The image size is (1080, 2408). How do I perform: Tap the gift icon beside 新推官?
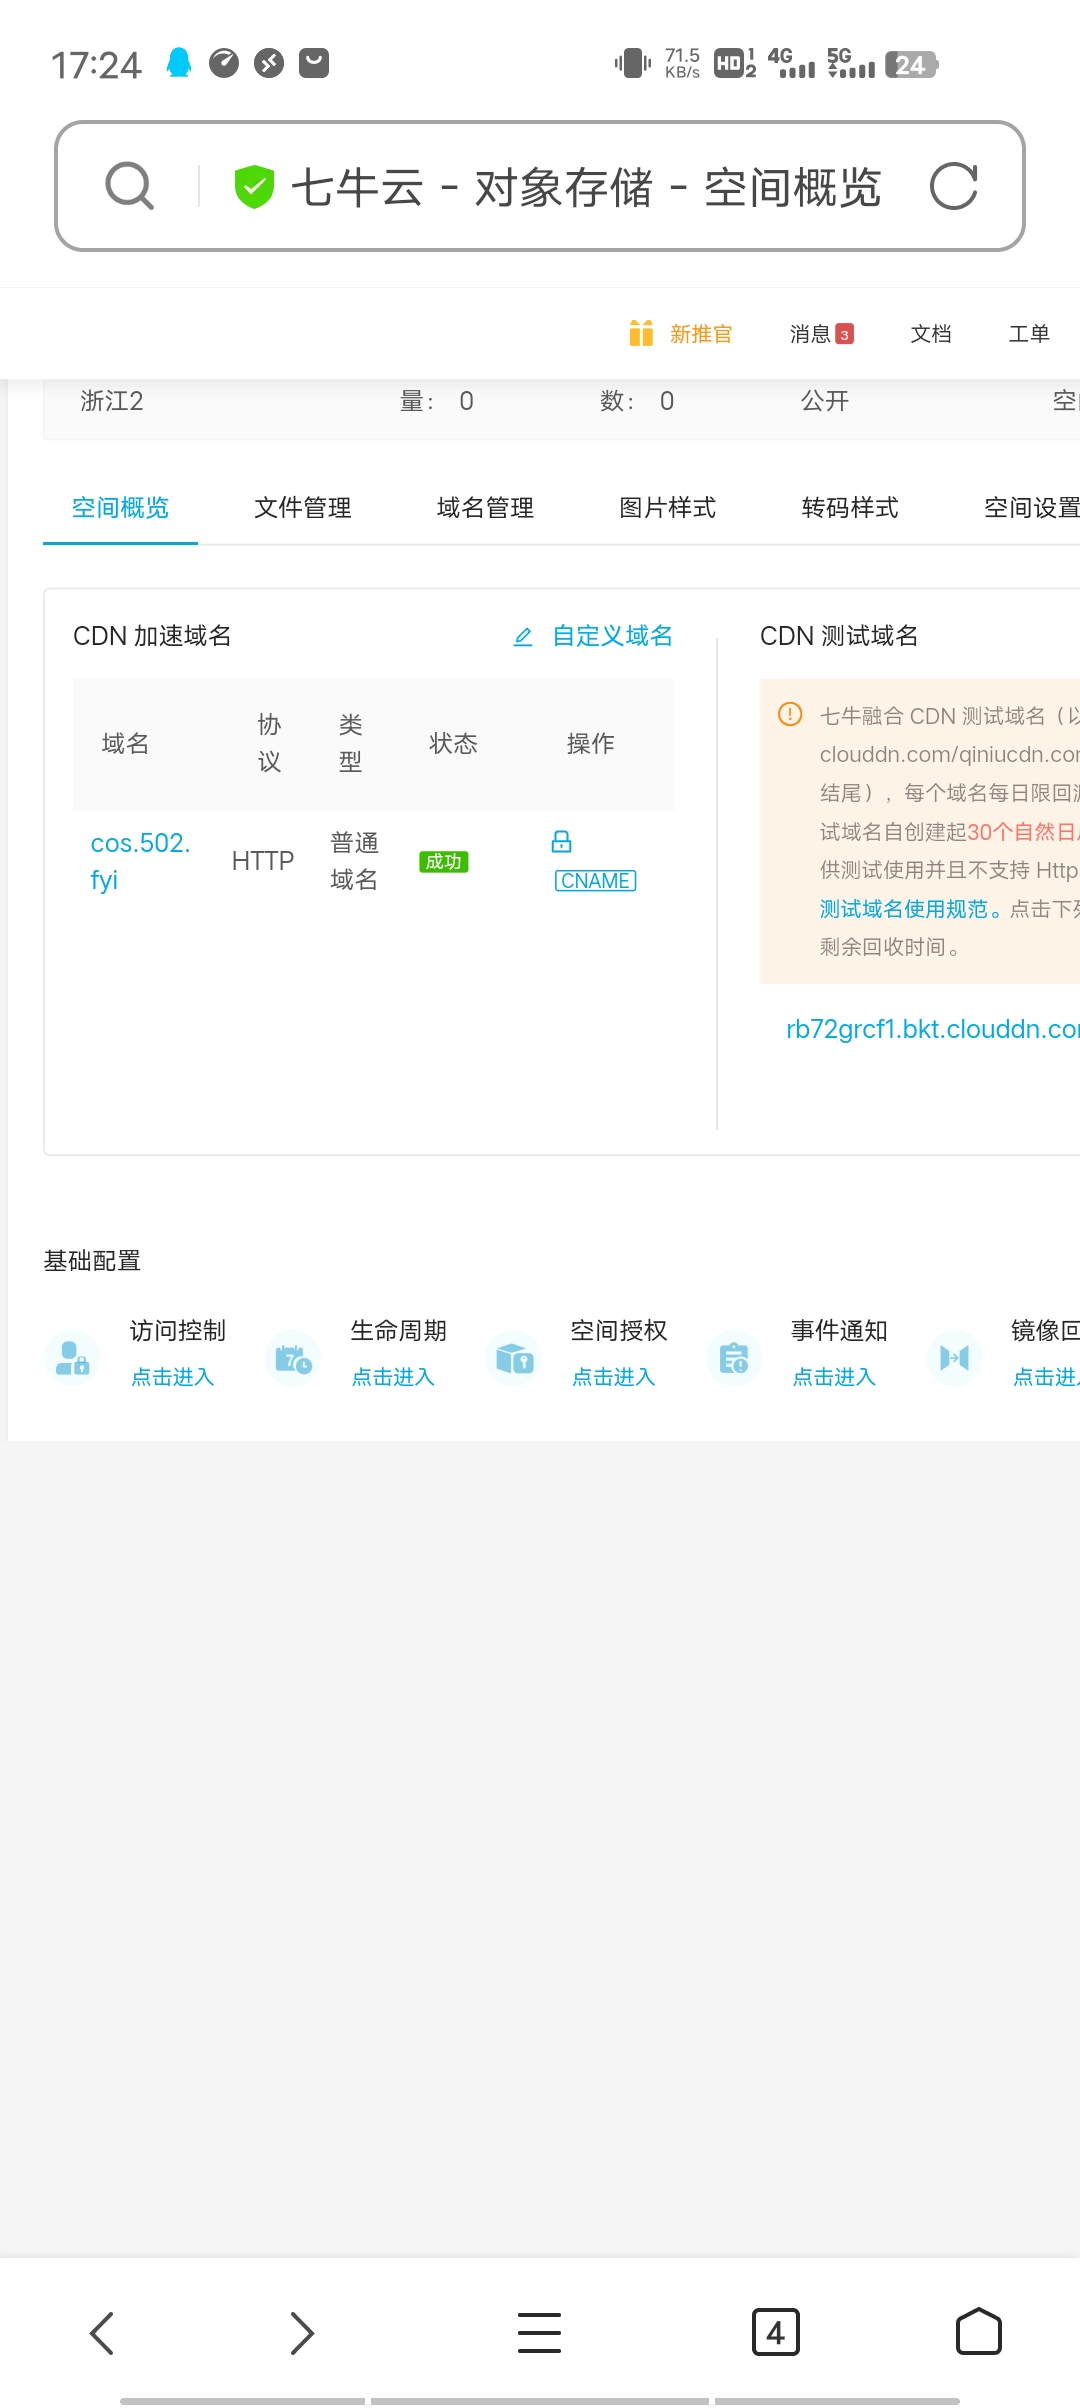[641, 333]
